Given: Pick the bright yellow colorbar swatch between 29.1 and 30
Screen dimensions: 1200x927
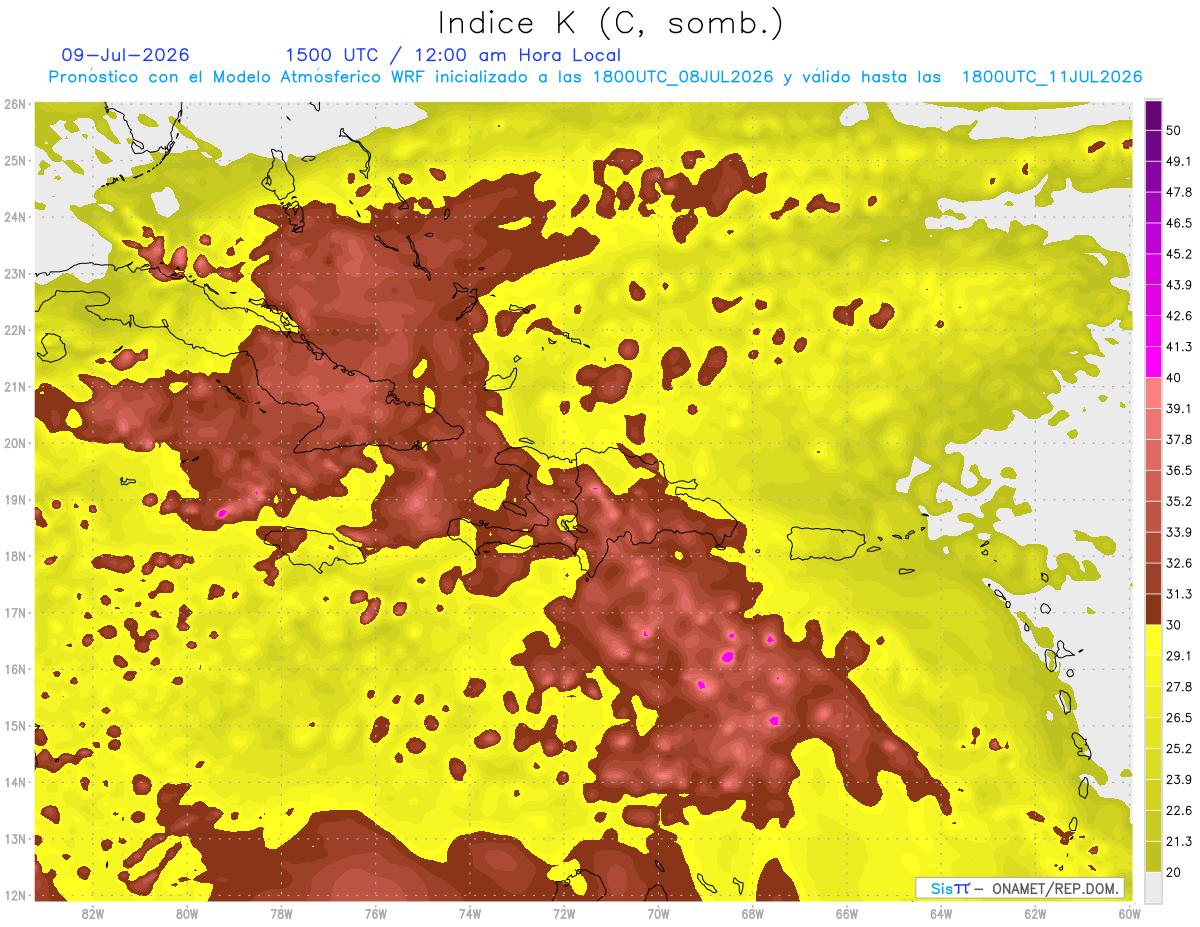Looking at the screenshot, I should coord(1153,641).
